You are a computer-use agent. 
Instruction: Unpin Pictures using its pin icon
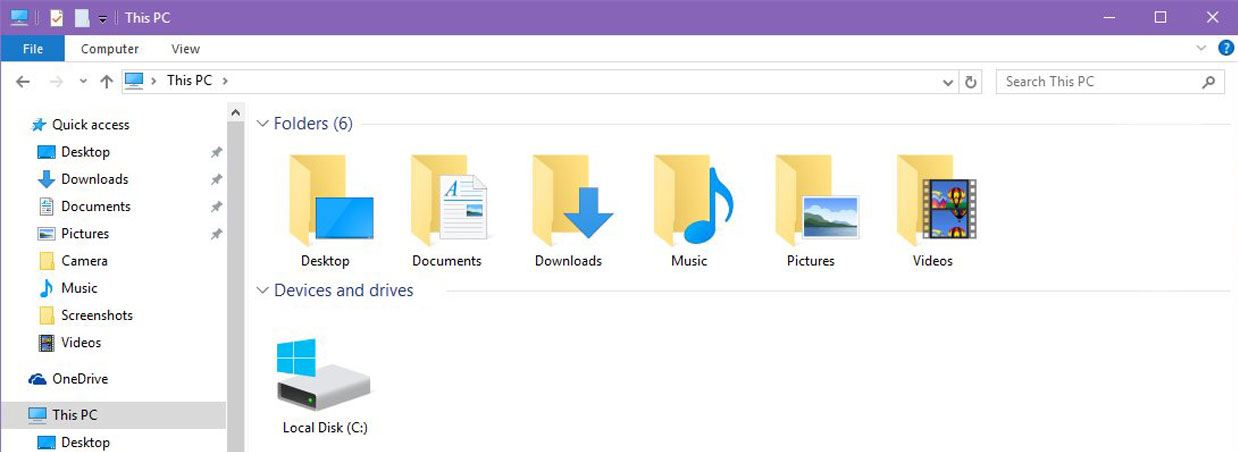(216, 234)
